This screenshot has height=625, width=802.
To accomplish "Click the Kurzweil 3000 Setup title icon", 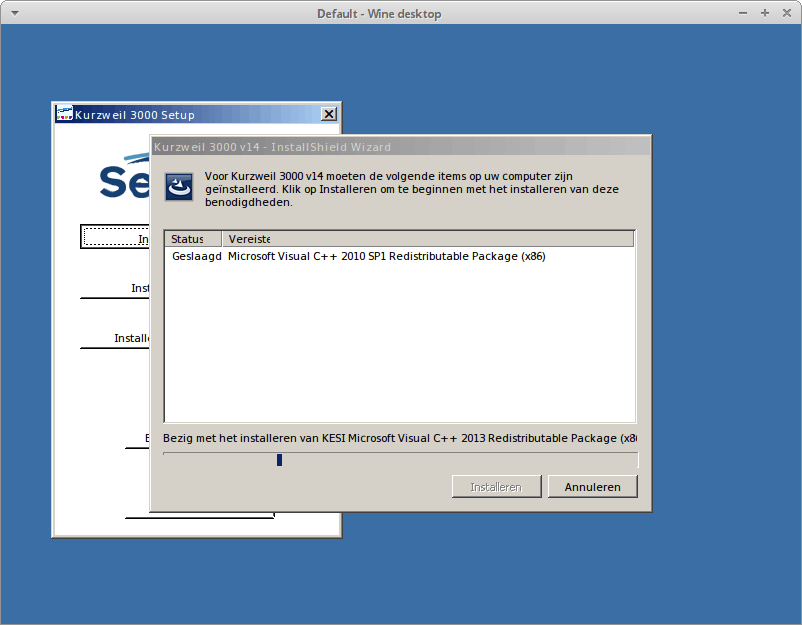I will pos(64,114).
